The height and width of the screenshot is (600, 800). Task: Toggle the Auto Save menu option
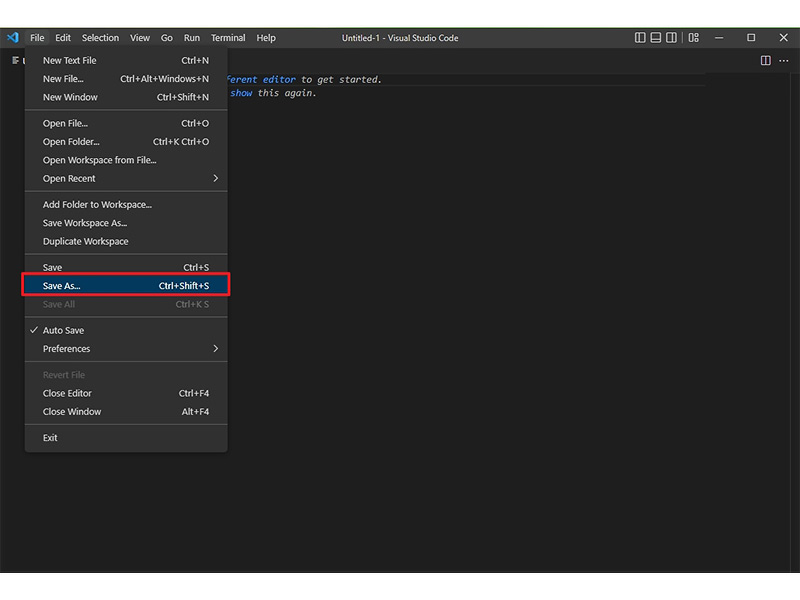[126, 330]
